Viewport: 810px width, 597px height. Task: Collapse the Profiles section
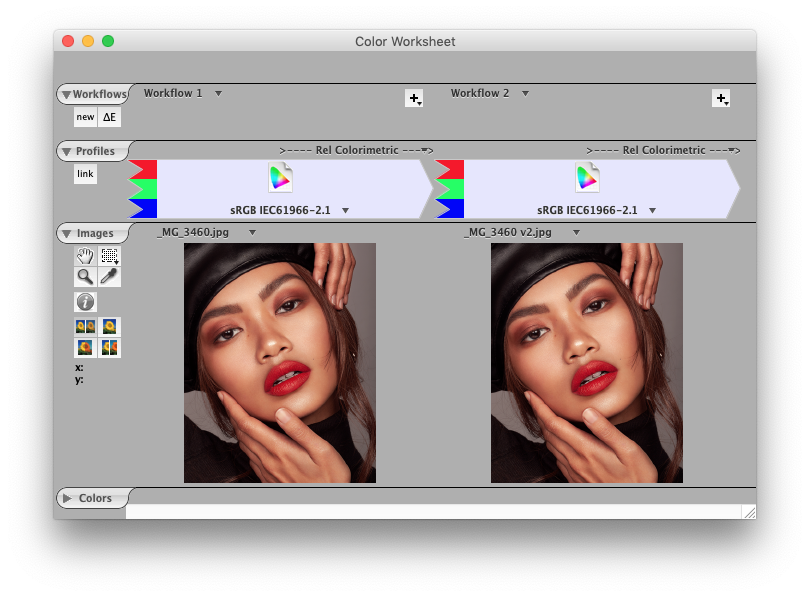click(66, 152)
